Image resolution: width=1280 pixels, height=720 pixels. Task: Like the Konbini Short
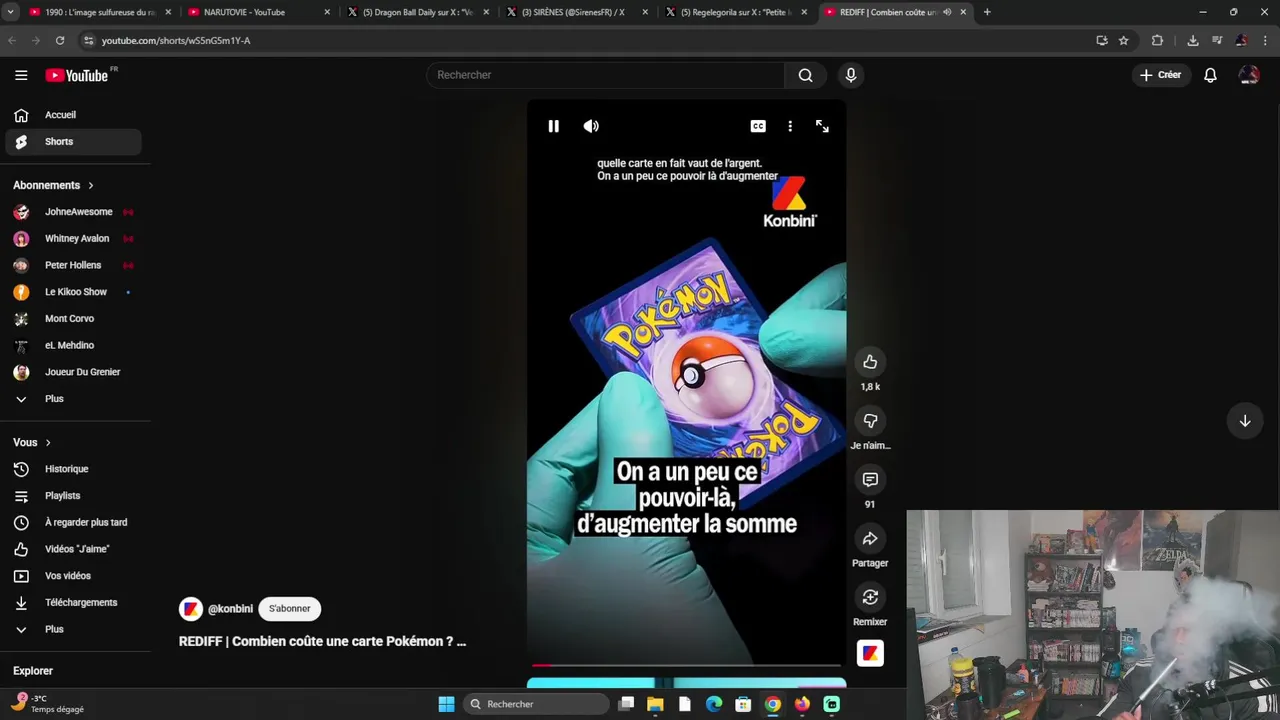870,362
